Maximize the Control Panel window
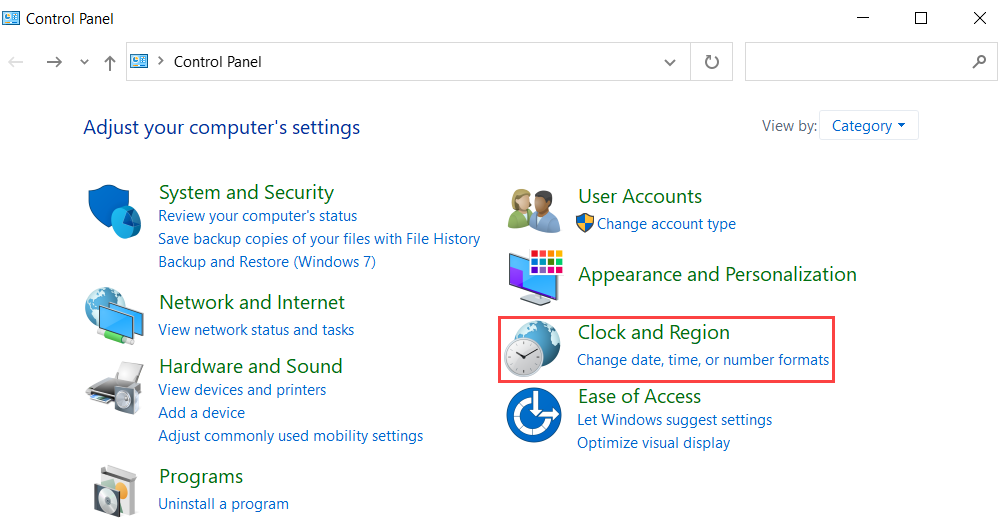This screenshot has height=530, width=1003. point(921,18)
